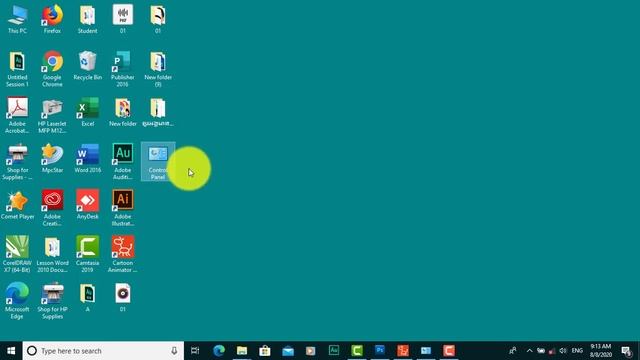Activate the microphone in the search box
This screenshot has height=360, width=640.
coord(174,351)
